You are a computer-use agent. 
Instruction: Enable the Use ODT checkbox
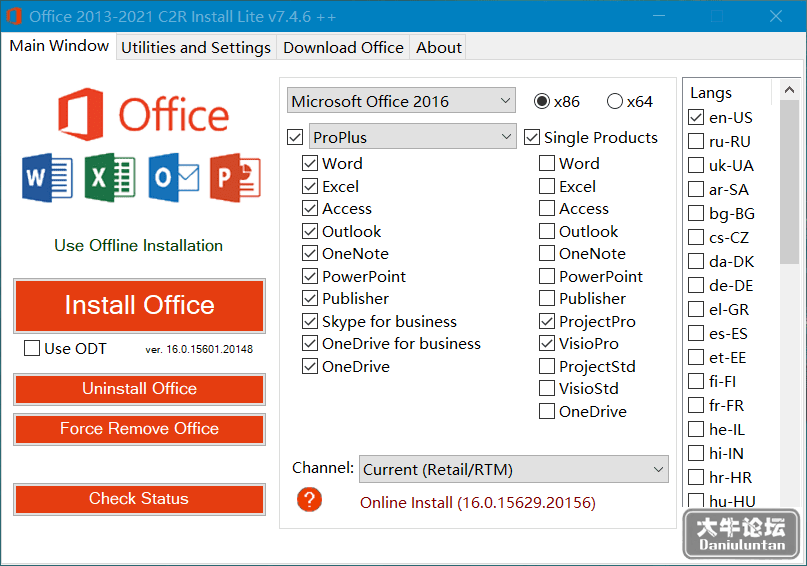pos(32,348)
